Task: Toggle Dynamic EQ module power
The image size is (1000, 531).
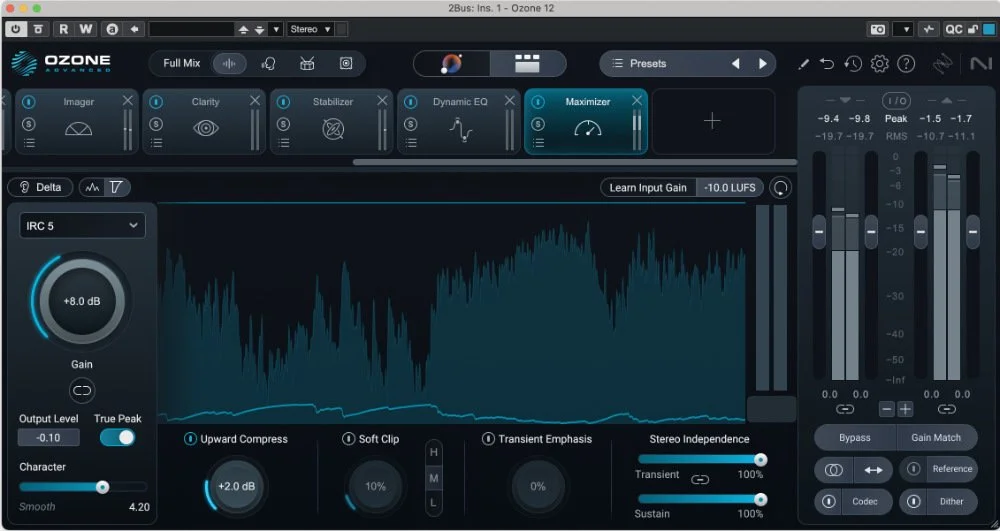Action: click(411, 102)
